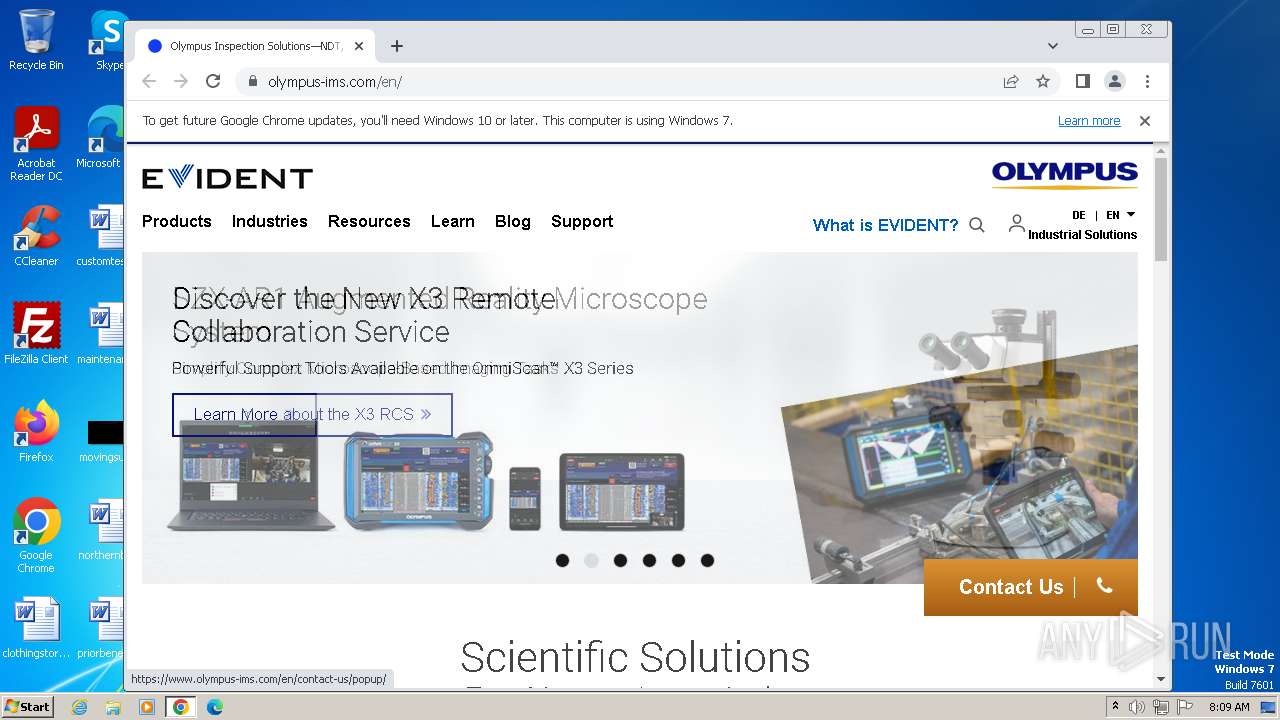Click the phone icon in Contact Us

pos(1104,586)
